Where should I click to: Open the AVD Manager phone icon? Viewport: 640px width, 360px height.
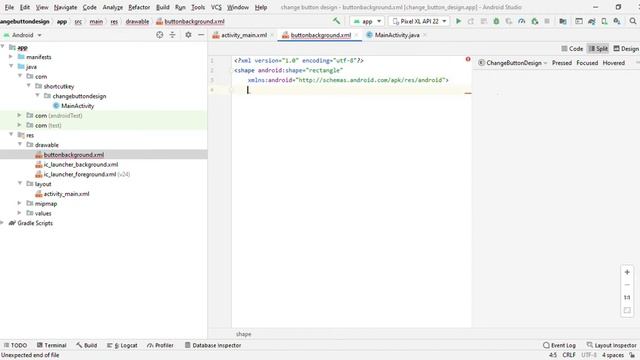tap(604, 21)
